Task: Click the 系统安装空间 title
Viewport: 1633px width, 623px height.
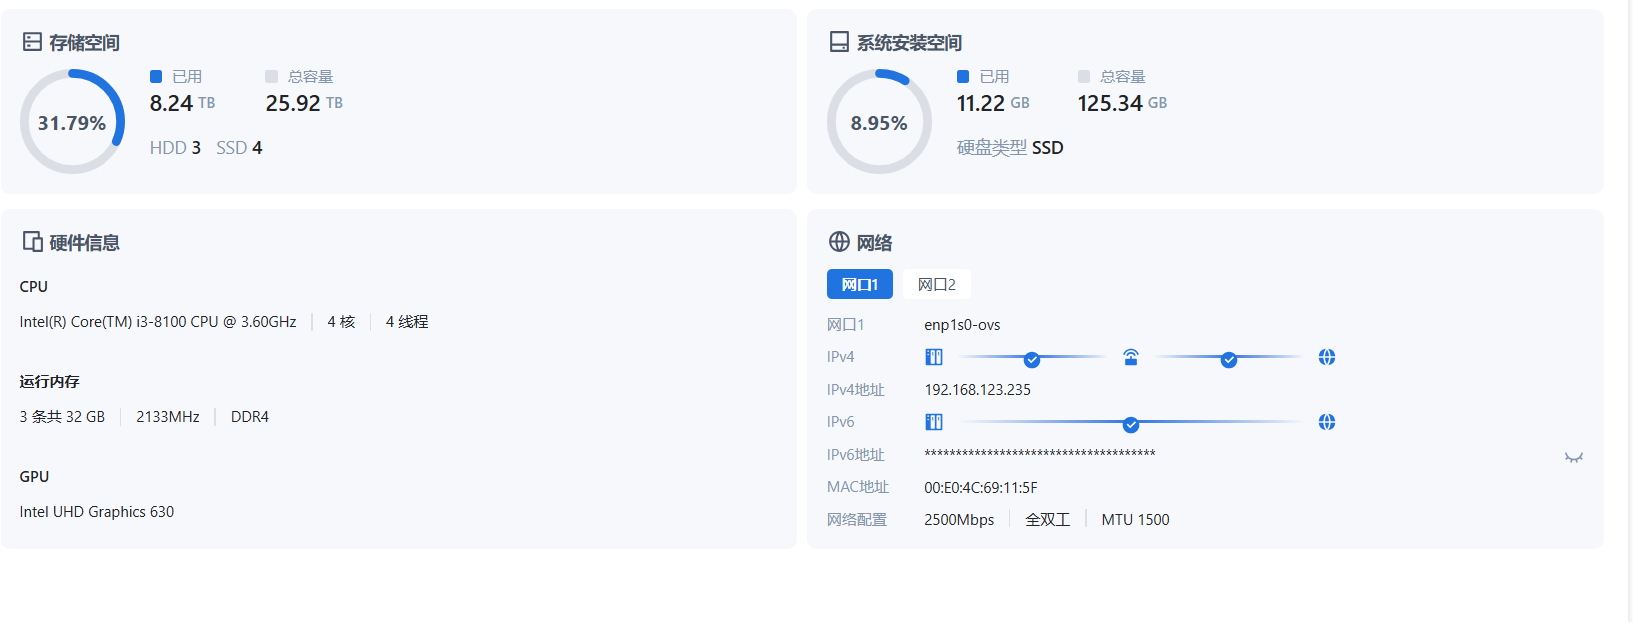Action: coord(909,43)
